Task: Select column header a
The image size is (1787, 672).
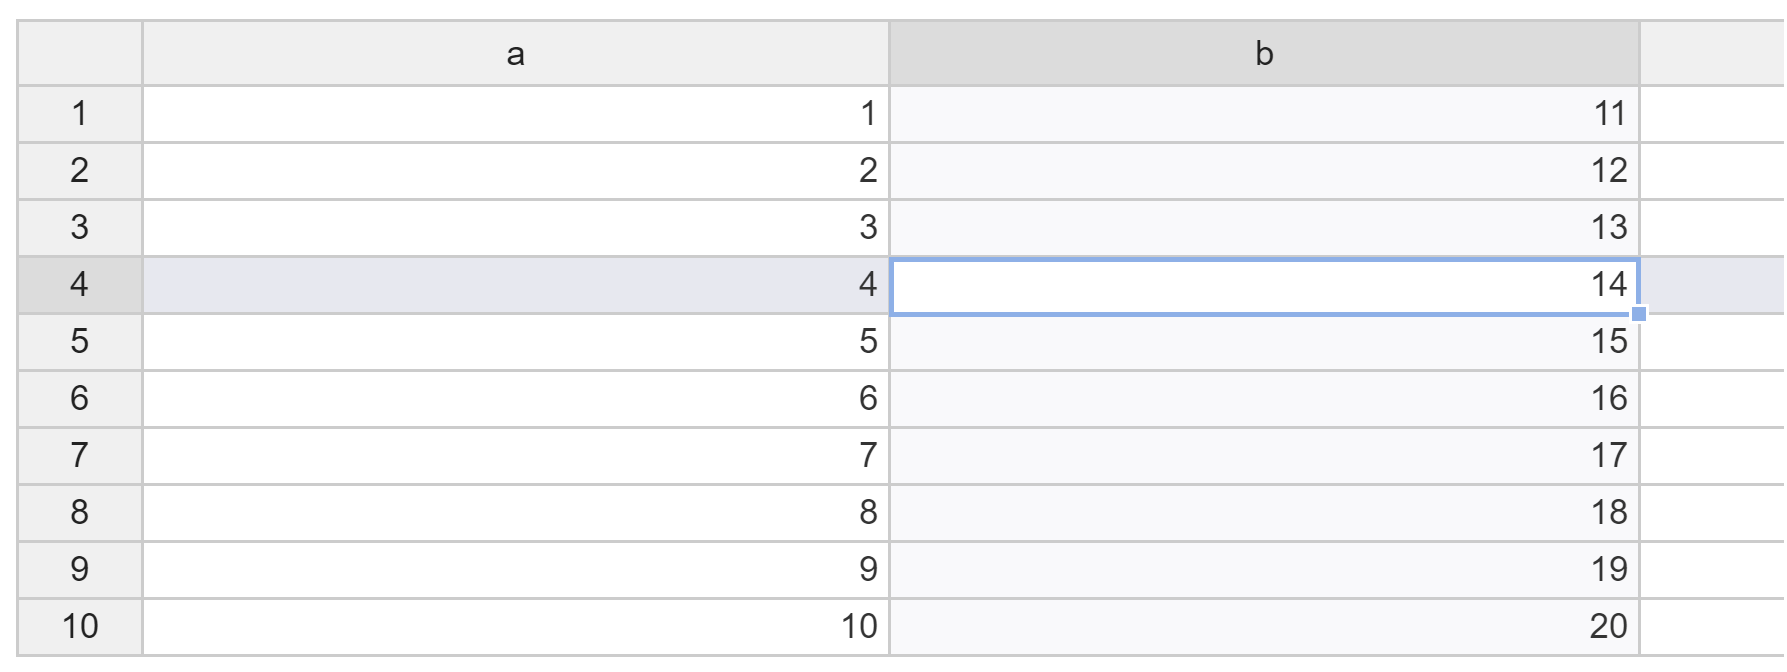Action: pyautogui.click(x=515, y=54)
